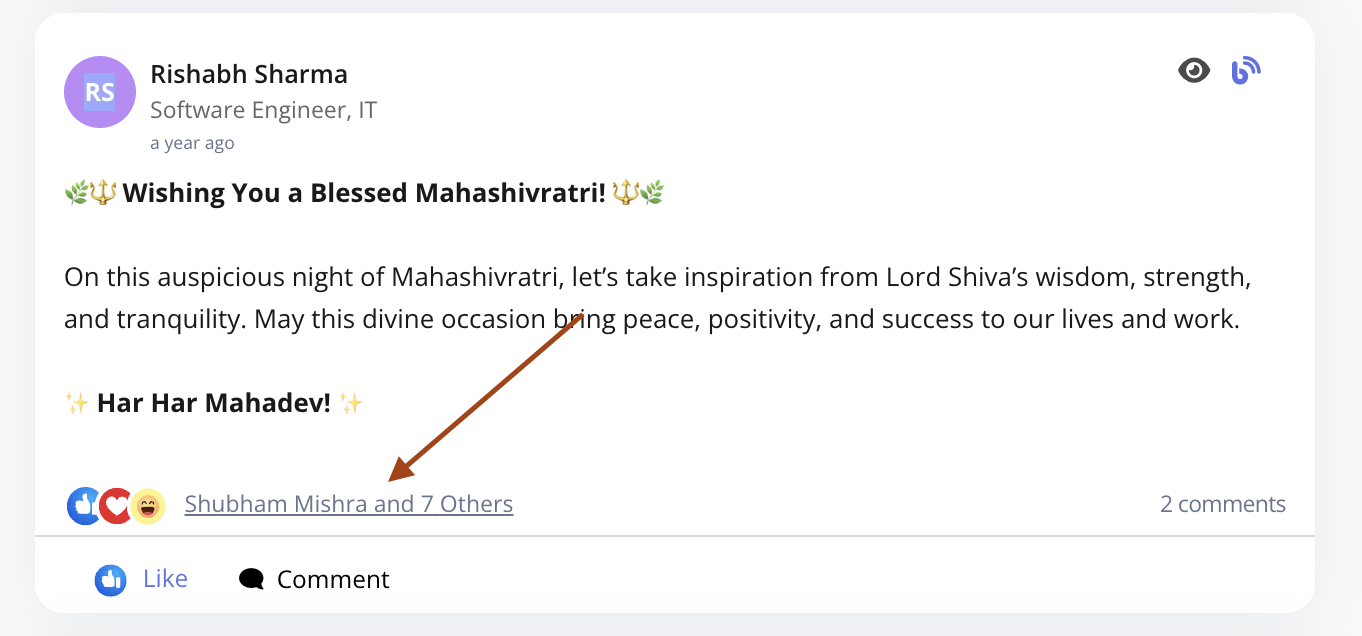Image resolution: width=1362 pixels, height=636 pixels.
Task: Click the laughing emoji reaction badge
Action: pos(147,506)
